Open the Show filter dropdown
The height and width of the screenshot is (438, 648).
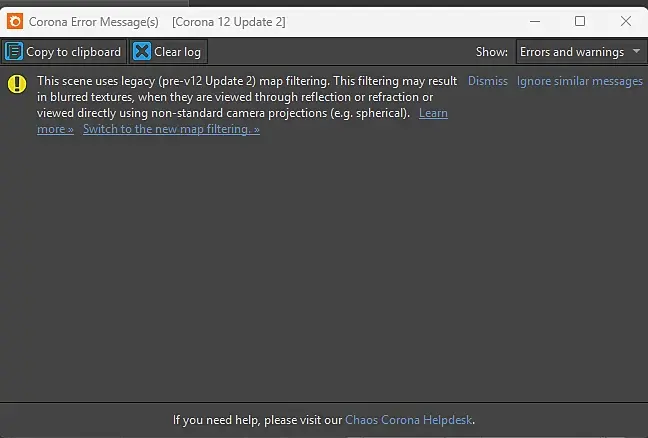pyautogui.click(x=581, y=52)
